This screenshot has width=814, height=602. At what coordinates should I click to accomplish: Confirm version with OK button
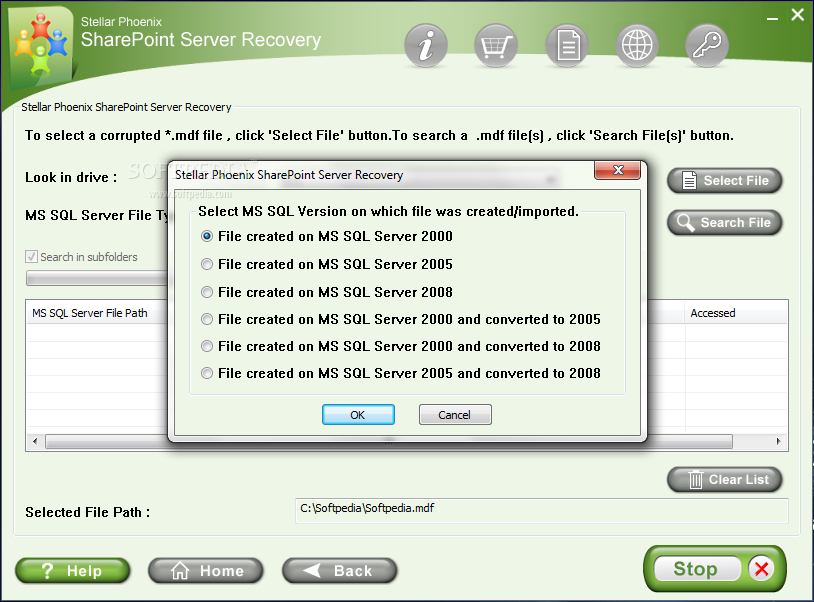(358, 415)
